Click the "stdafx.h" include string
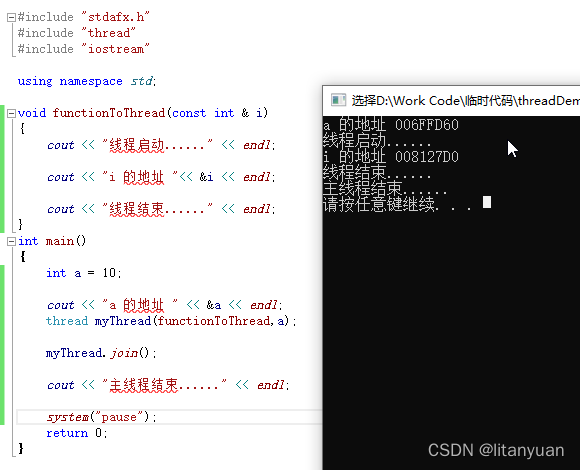The height and width of the screenshot is (470, 580). tap(115, 17)
